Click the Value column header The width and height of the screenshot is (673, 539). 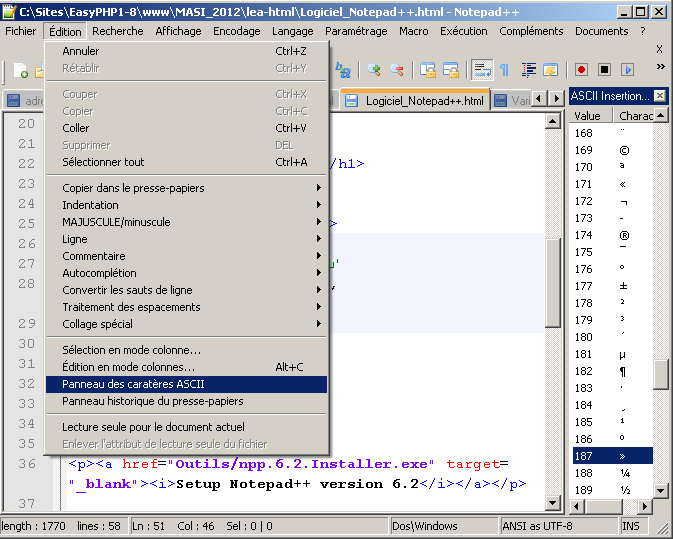click(591, 116)
